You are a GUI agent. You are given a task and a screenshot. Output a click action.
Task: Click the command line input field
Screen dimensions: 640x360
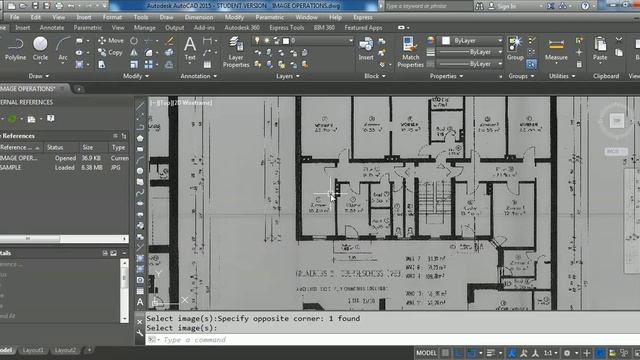coord(392,340)
